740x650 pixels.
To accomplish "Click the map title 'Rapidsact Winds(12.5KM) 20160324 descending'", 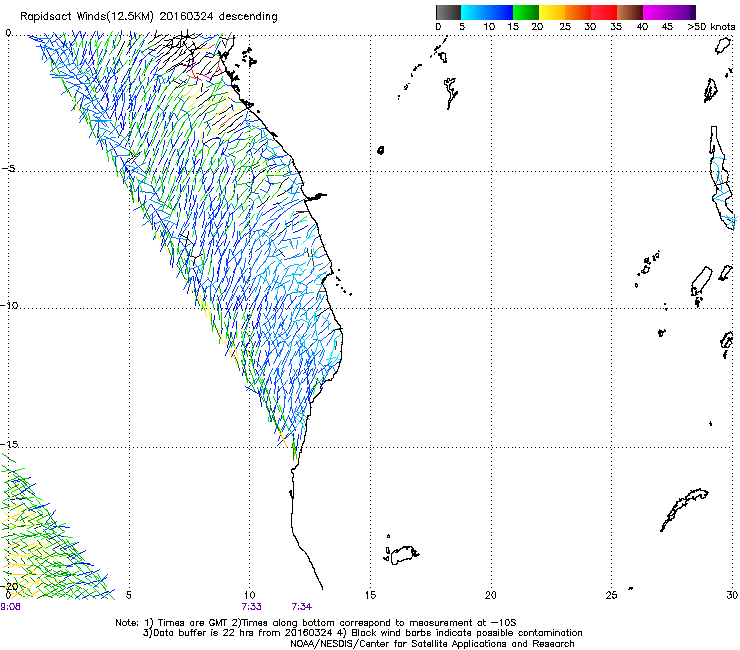I will 149,16.
